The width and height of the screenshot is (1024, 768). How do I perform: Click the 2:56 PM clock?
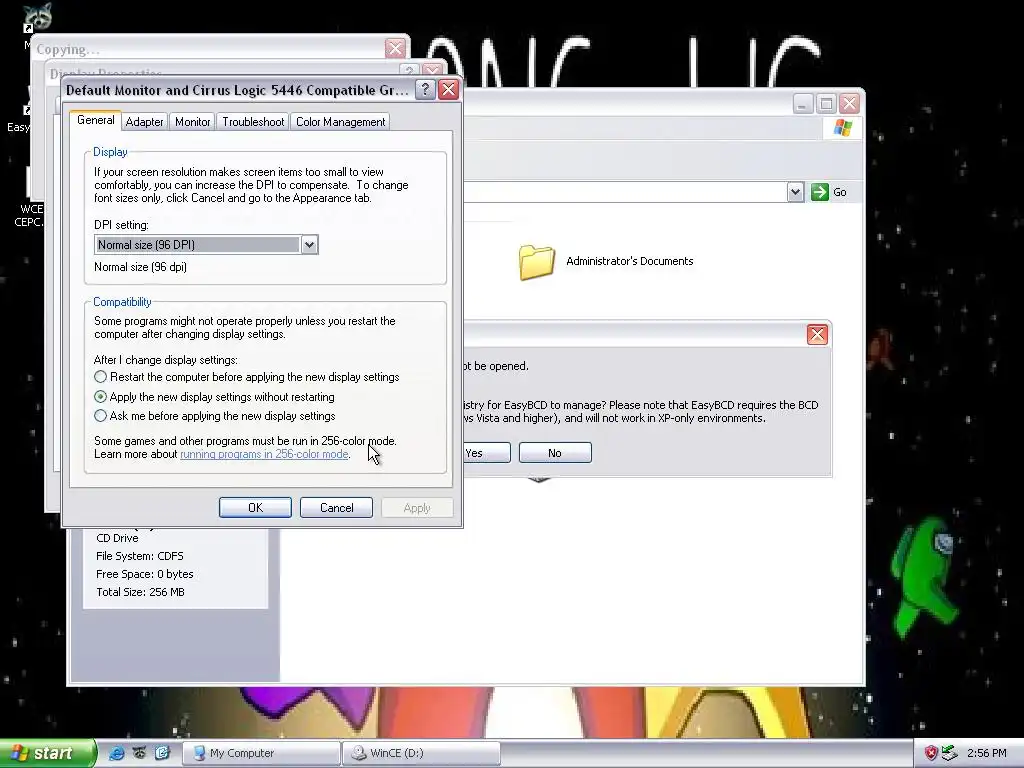coord(987,753)
